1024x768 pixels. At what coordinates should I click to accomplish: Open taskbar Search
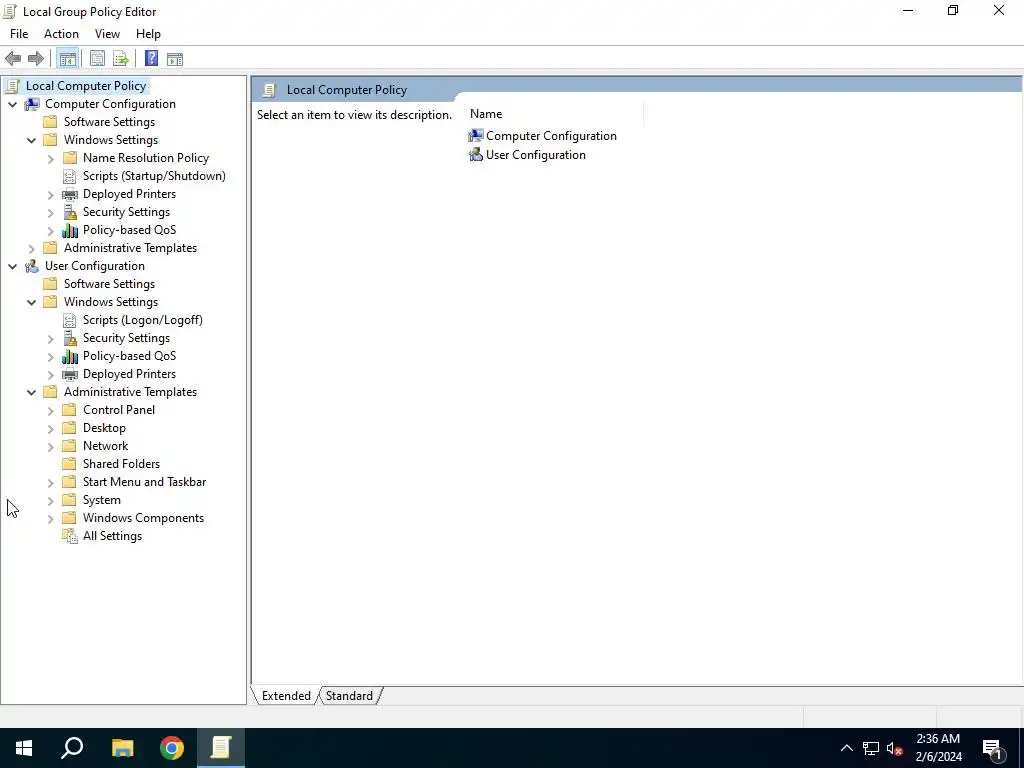(72, 748)
